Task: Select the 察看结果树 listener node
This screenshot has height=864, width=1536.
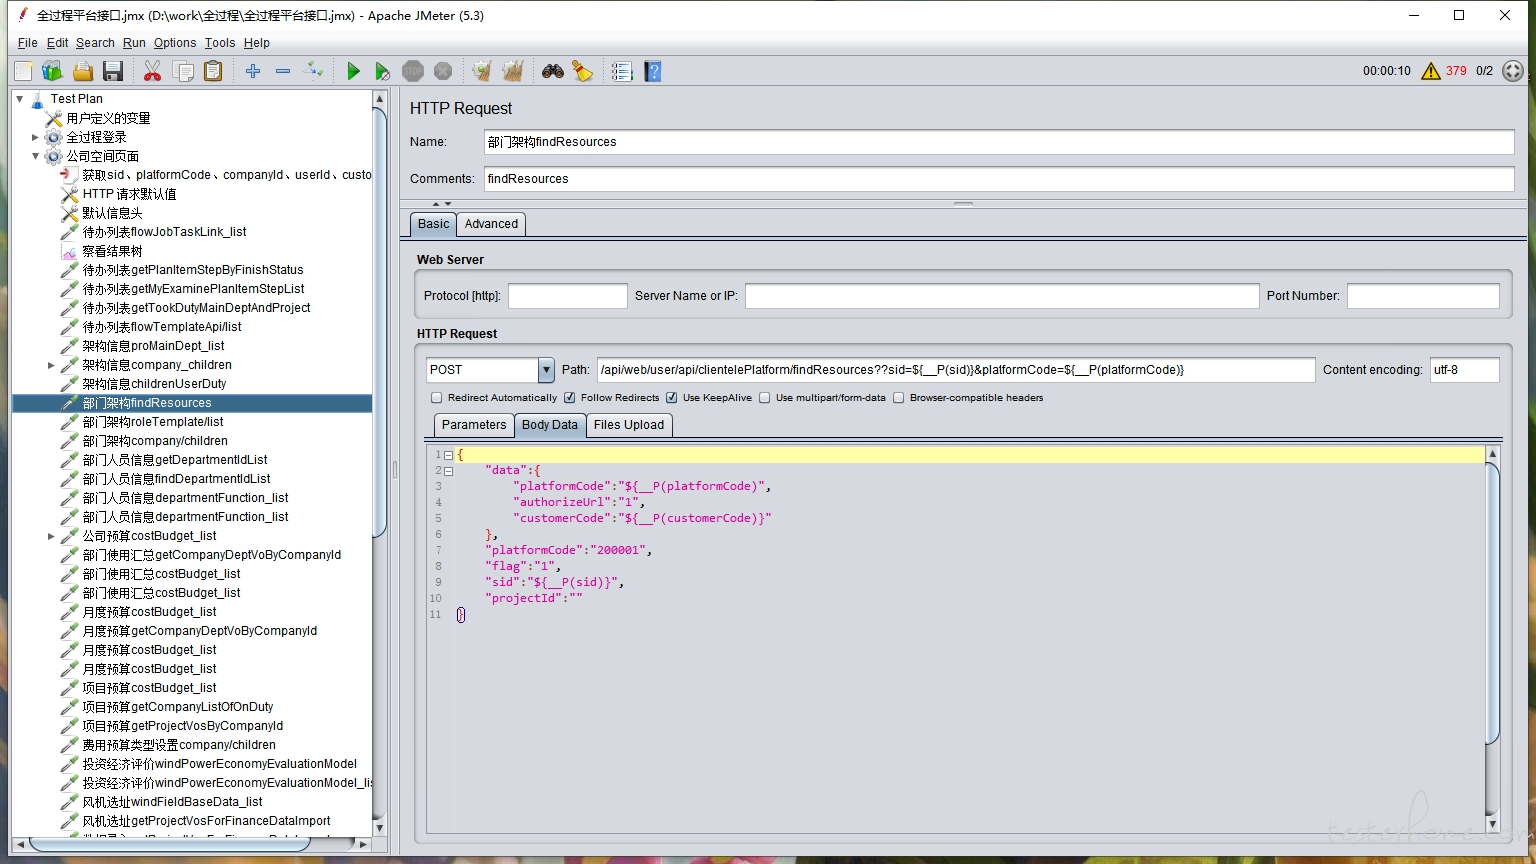Action: point(112,251)
